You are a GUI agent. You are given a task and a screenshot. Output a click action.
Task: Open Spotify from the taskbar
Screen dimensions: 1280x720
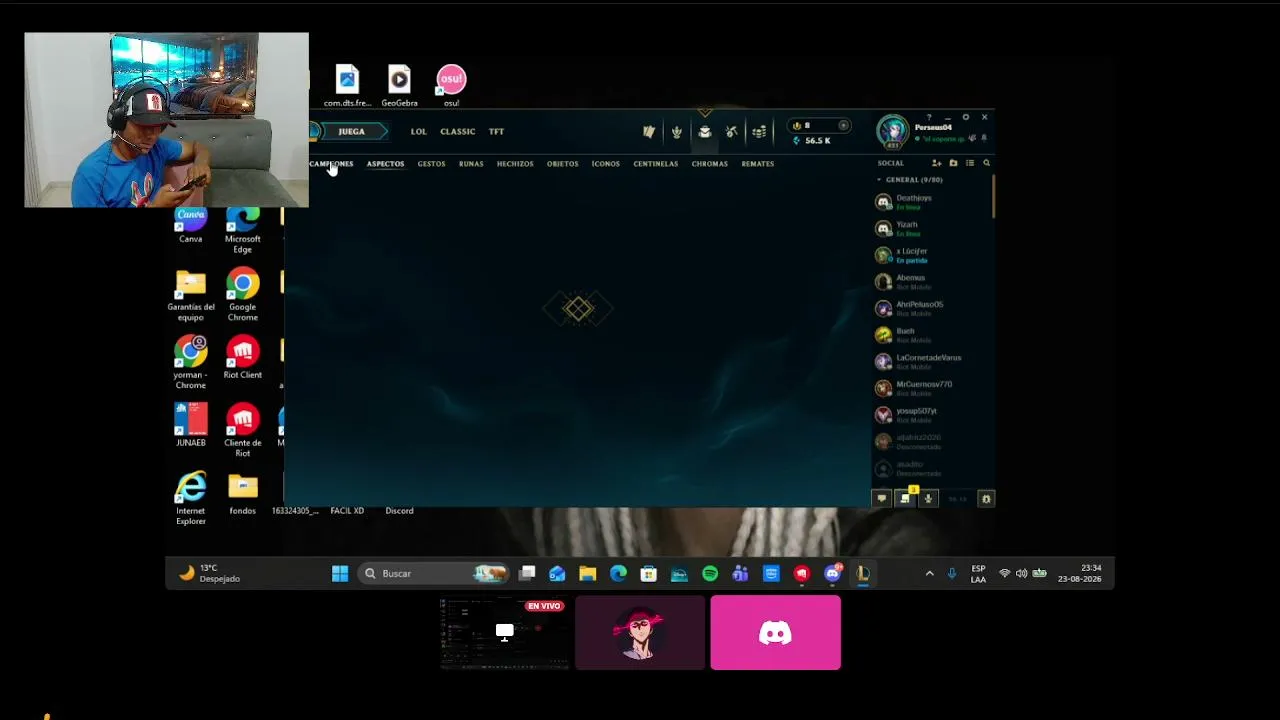click(710, 573)
